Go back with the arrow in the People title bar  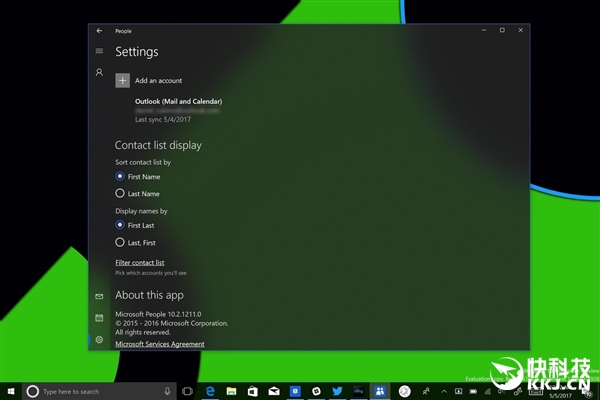point(99,31)
